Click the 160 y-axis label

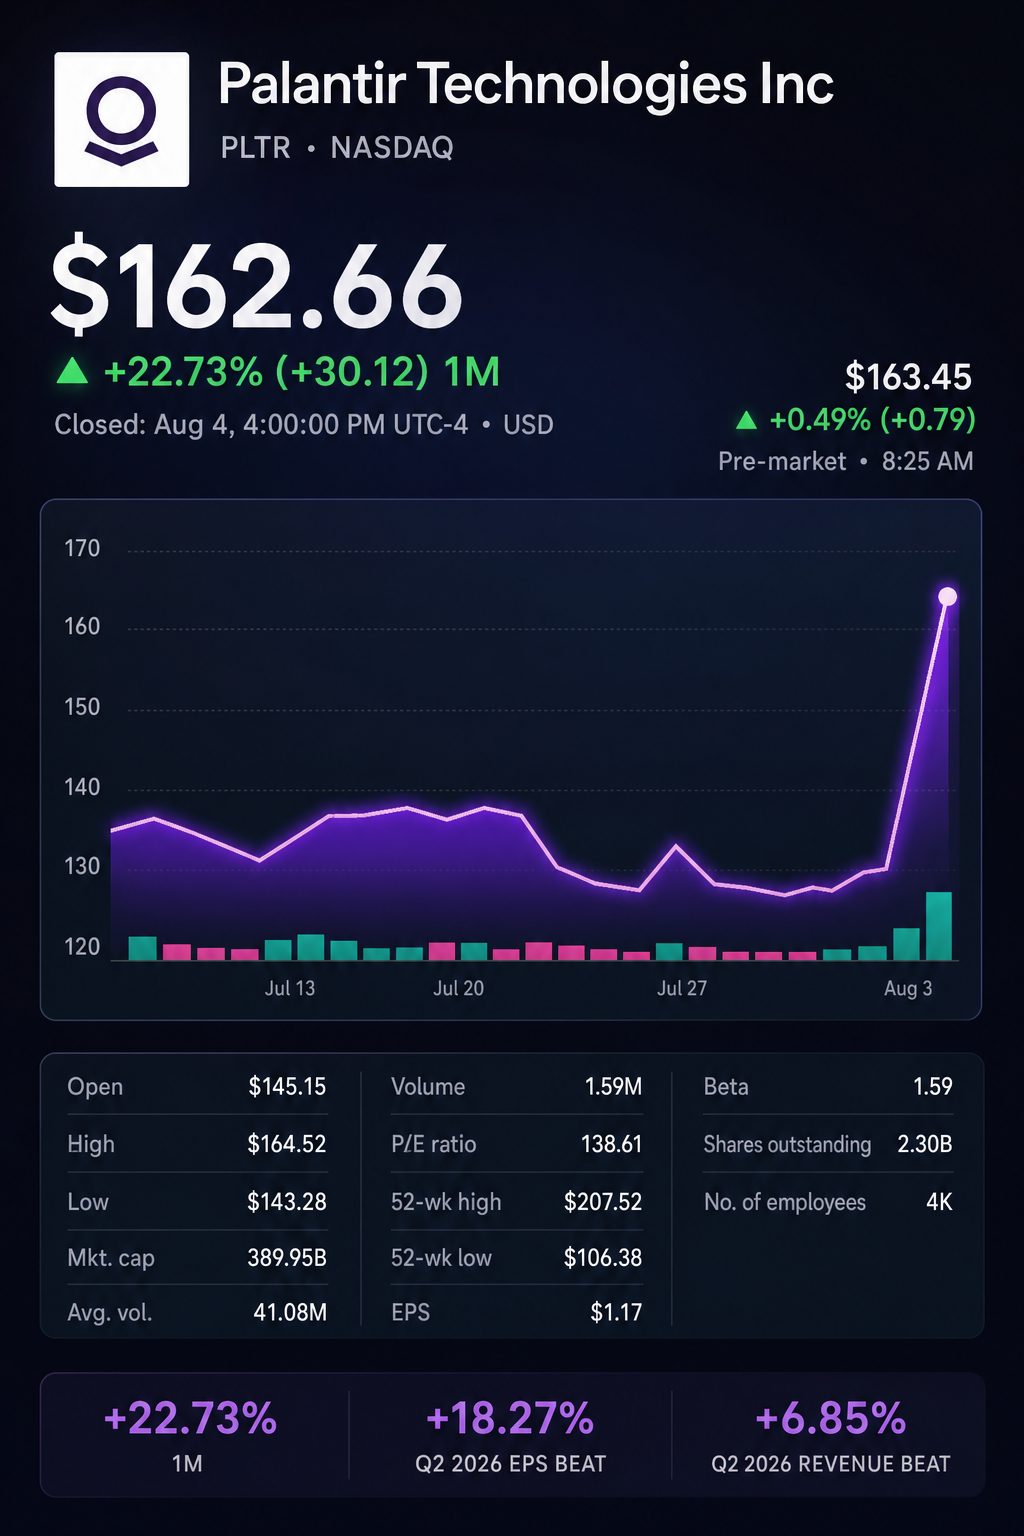click(82, 627)
